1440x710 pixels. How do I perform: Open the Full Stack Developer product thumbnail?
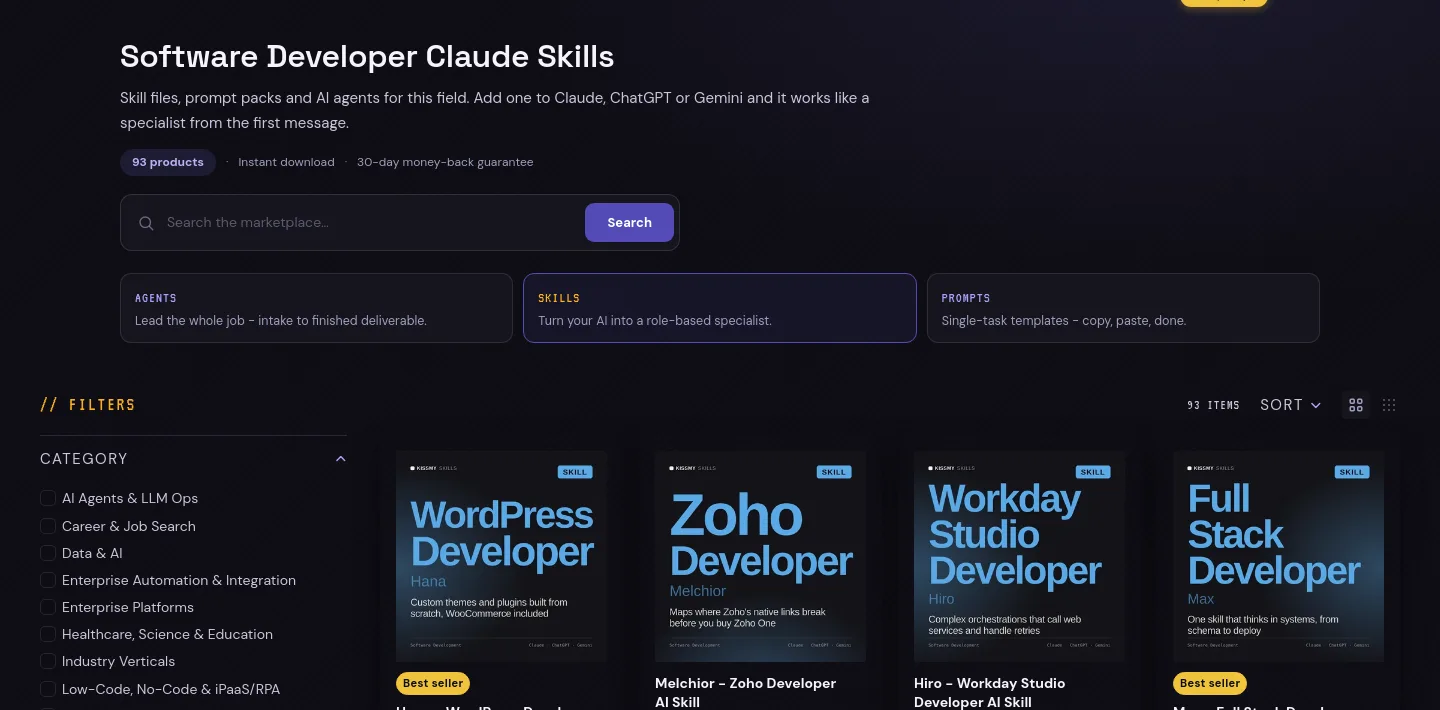1278,556
